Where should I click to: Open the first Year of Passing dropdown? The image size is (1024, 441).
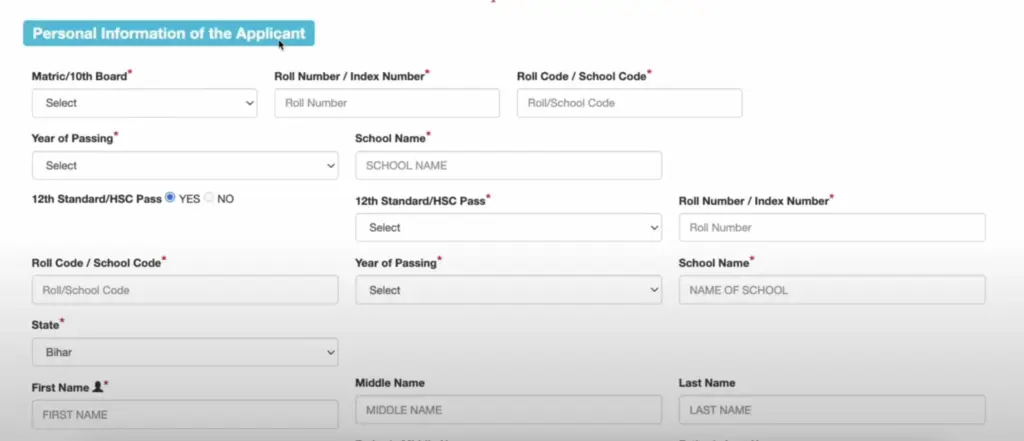(185, 165)
